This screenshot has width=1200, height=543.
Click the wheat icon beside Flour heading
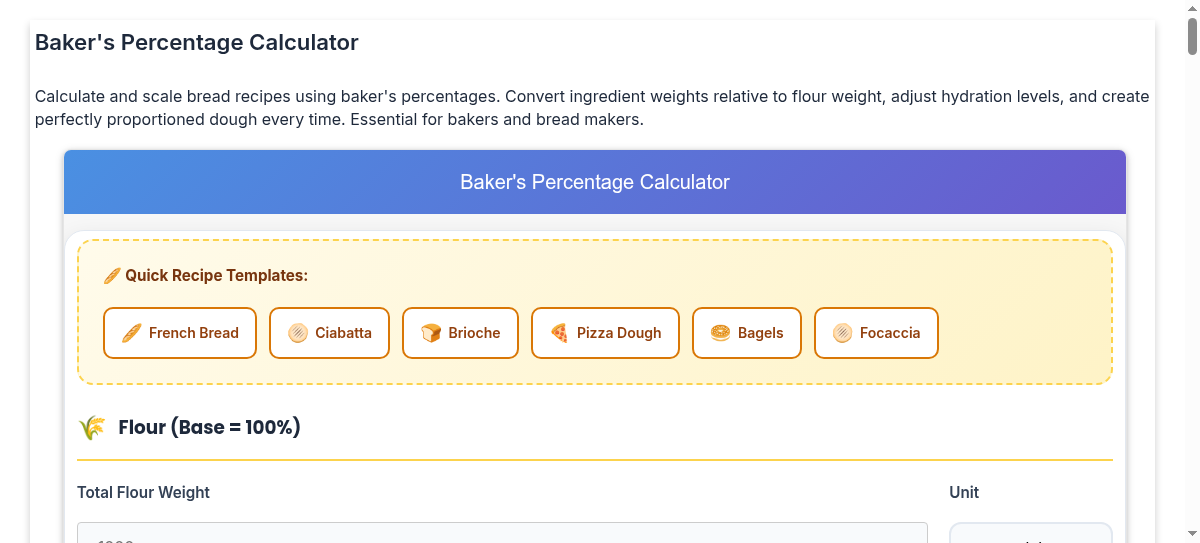coord(92,428)
